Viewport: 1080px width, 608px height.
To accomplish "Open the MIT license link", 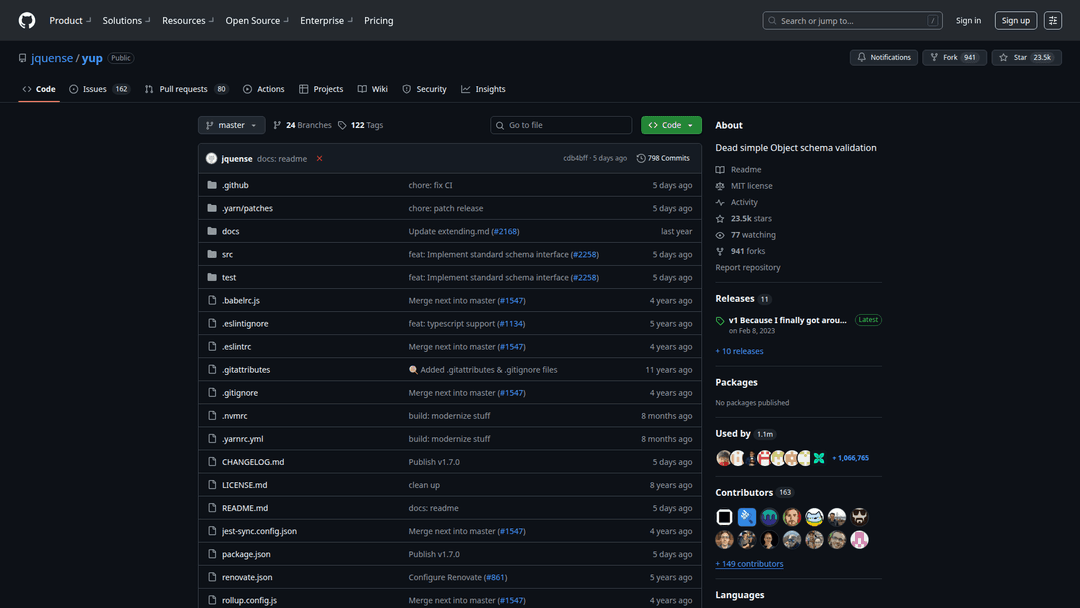I will tap(751, 186).
